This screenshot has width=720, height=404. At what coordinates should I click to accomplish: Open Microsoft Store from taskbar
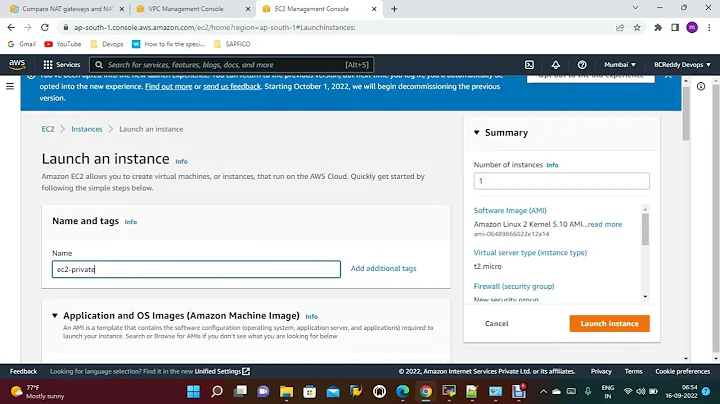pos(309,391)
